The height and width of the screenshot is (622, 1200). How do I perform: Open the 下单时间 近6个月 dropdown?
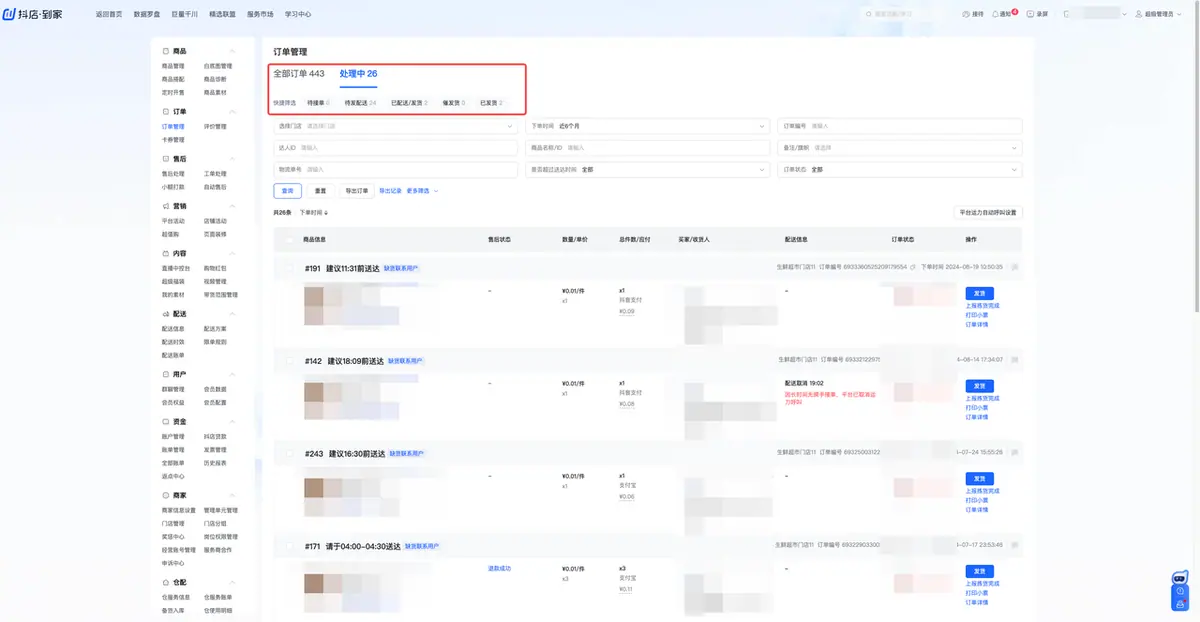coord(648,126)
